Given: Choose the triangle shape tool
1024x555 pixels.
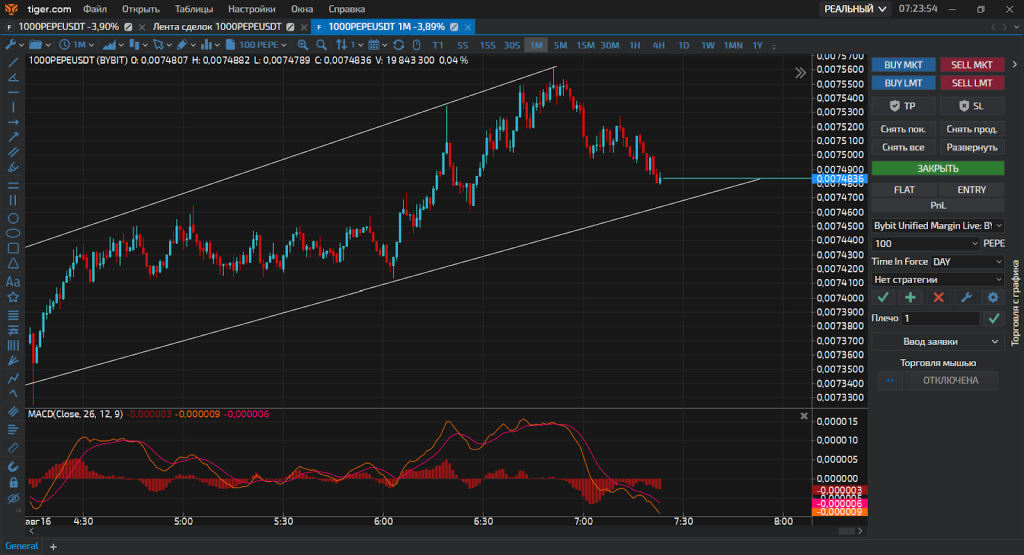Looking at the screenshot, I should click(13, 264).
